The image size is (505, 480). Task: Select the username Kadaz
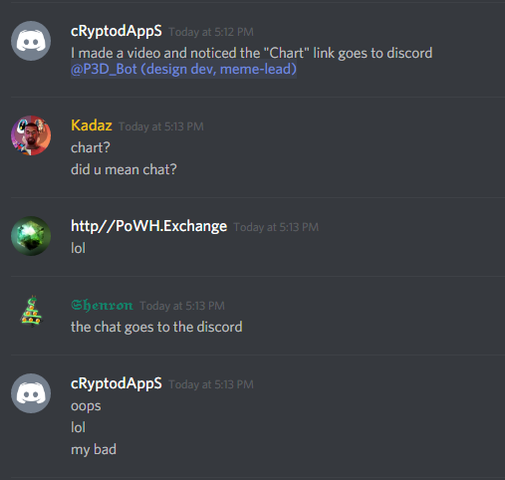point(91,126)
